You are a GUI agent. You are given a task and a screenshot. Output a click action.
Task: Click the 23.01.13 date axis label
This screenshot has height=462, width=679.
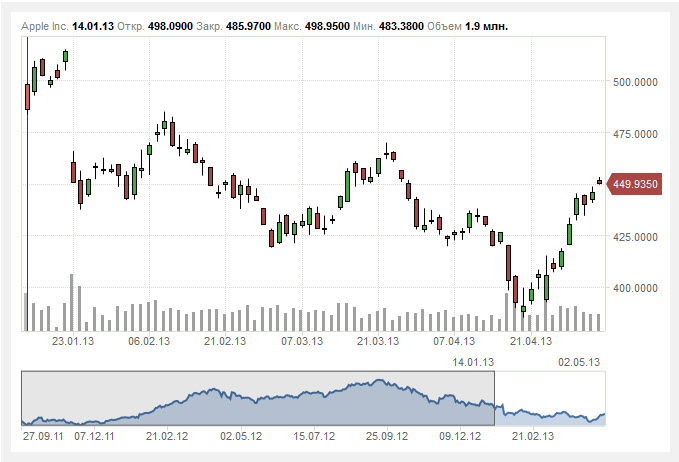coord(73,341)
